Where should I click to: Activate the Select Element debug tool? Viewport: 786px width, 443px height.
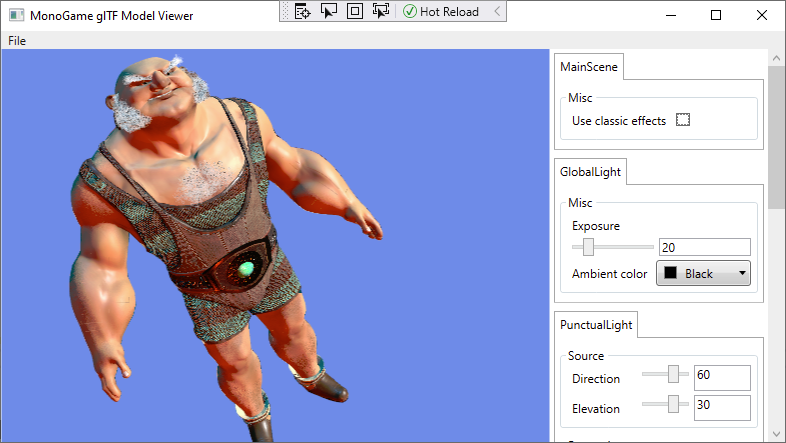tap(329, 11)
